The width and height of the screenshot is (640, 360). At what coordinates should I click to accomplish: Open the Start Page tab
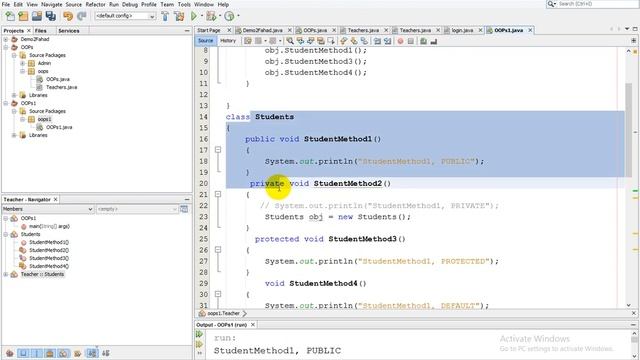click(209, 30)
